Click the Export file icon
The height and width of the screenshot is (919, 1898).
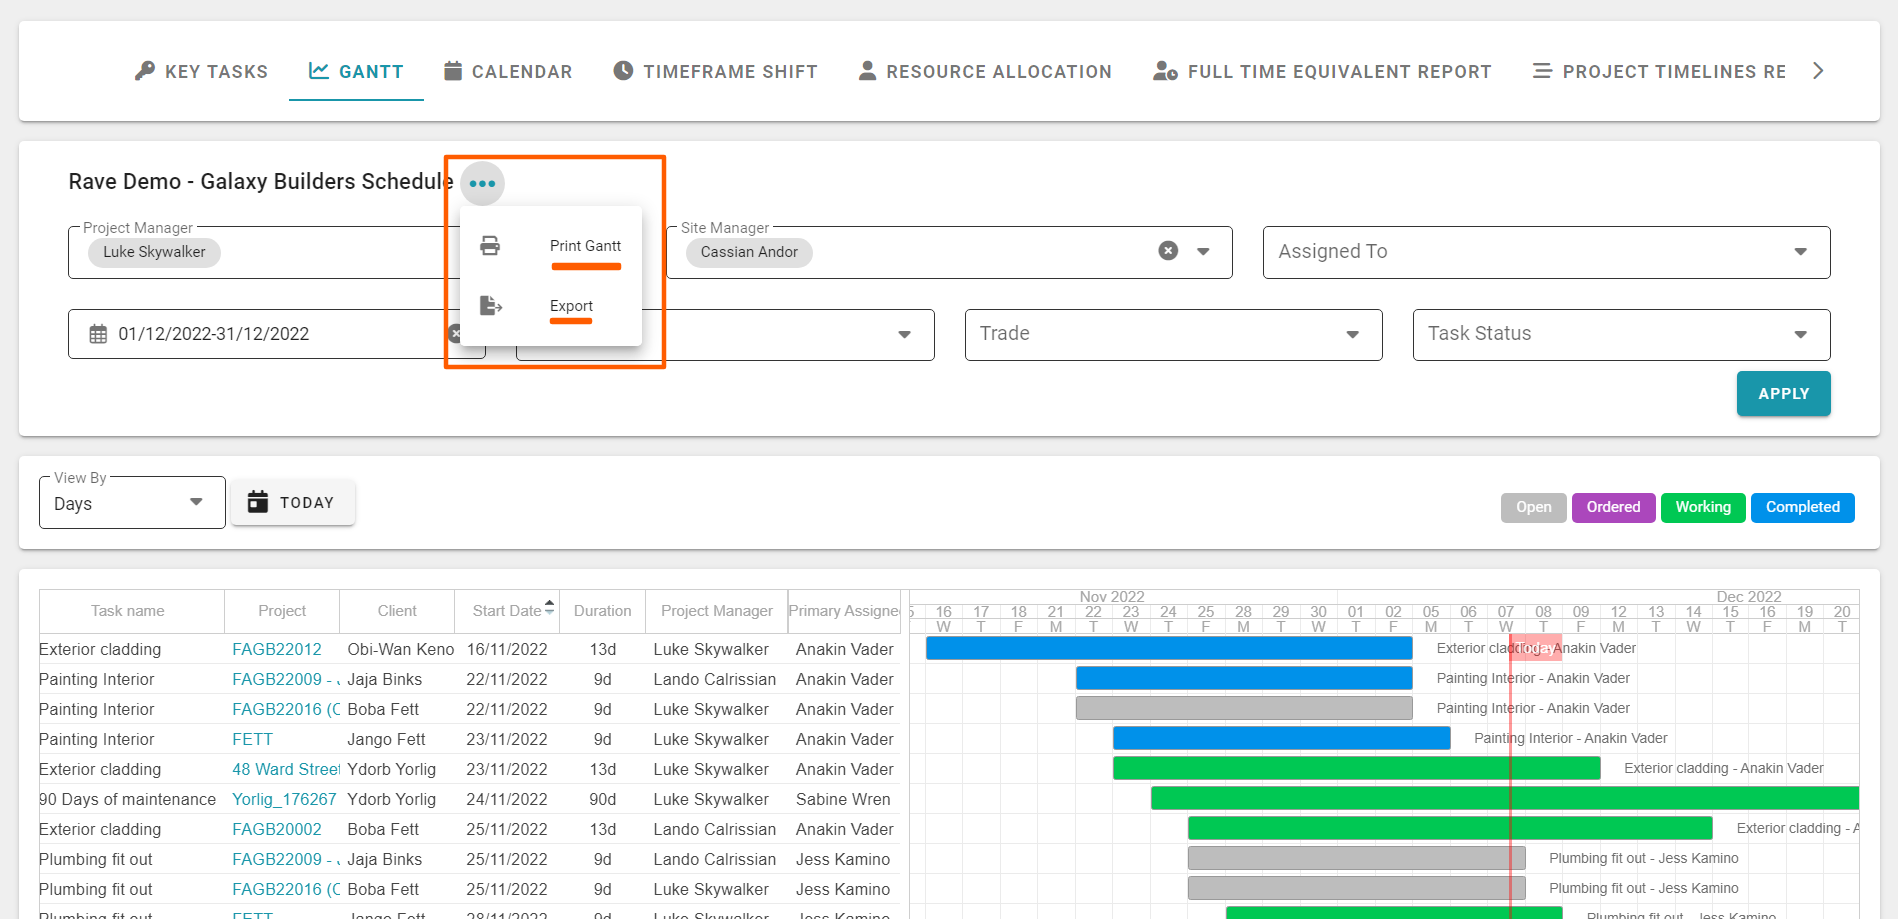pyautogui.click(x=490, y=306)
